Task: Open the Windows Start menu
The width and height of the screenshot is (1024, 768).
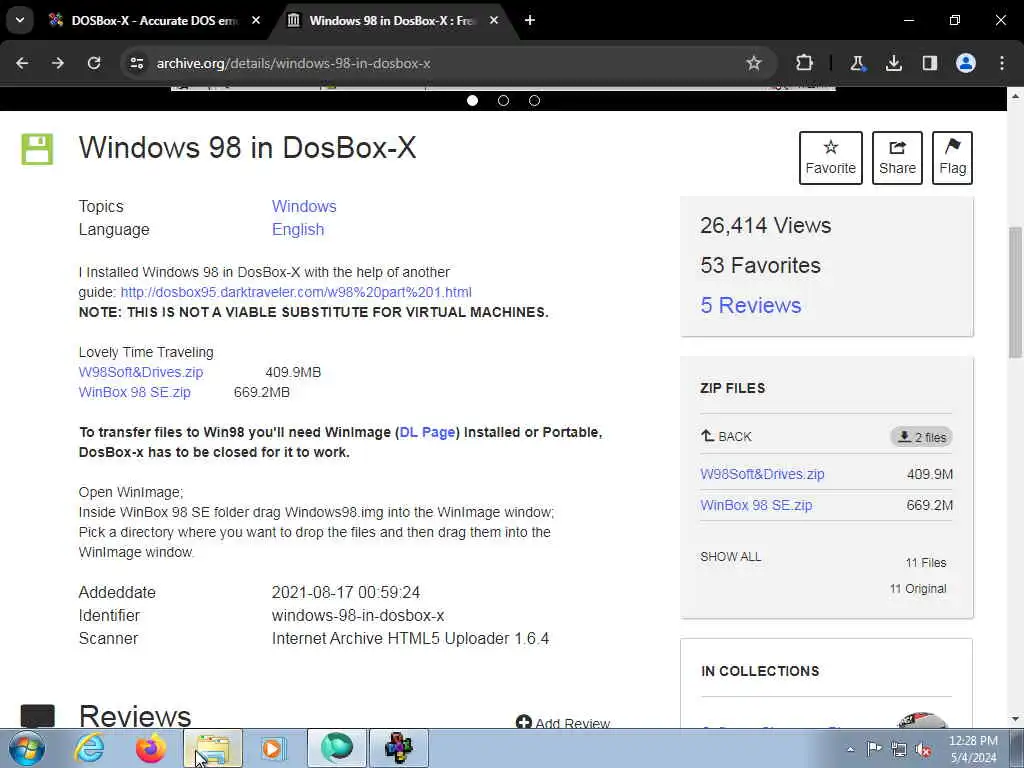Action: click(27, 748)
